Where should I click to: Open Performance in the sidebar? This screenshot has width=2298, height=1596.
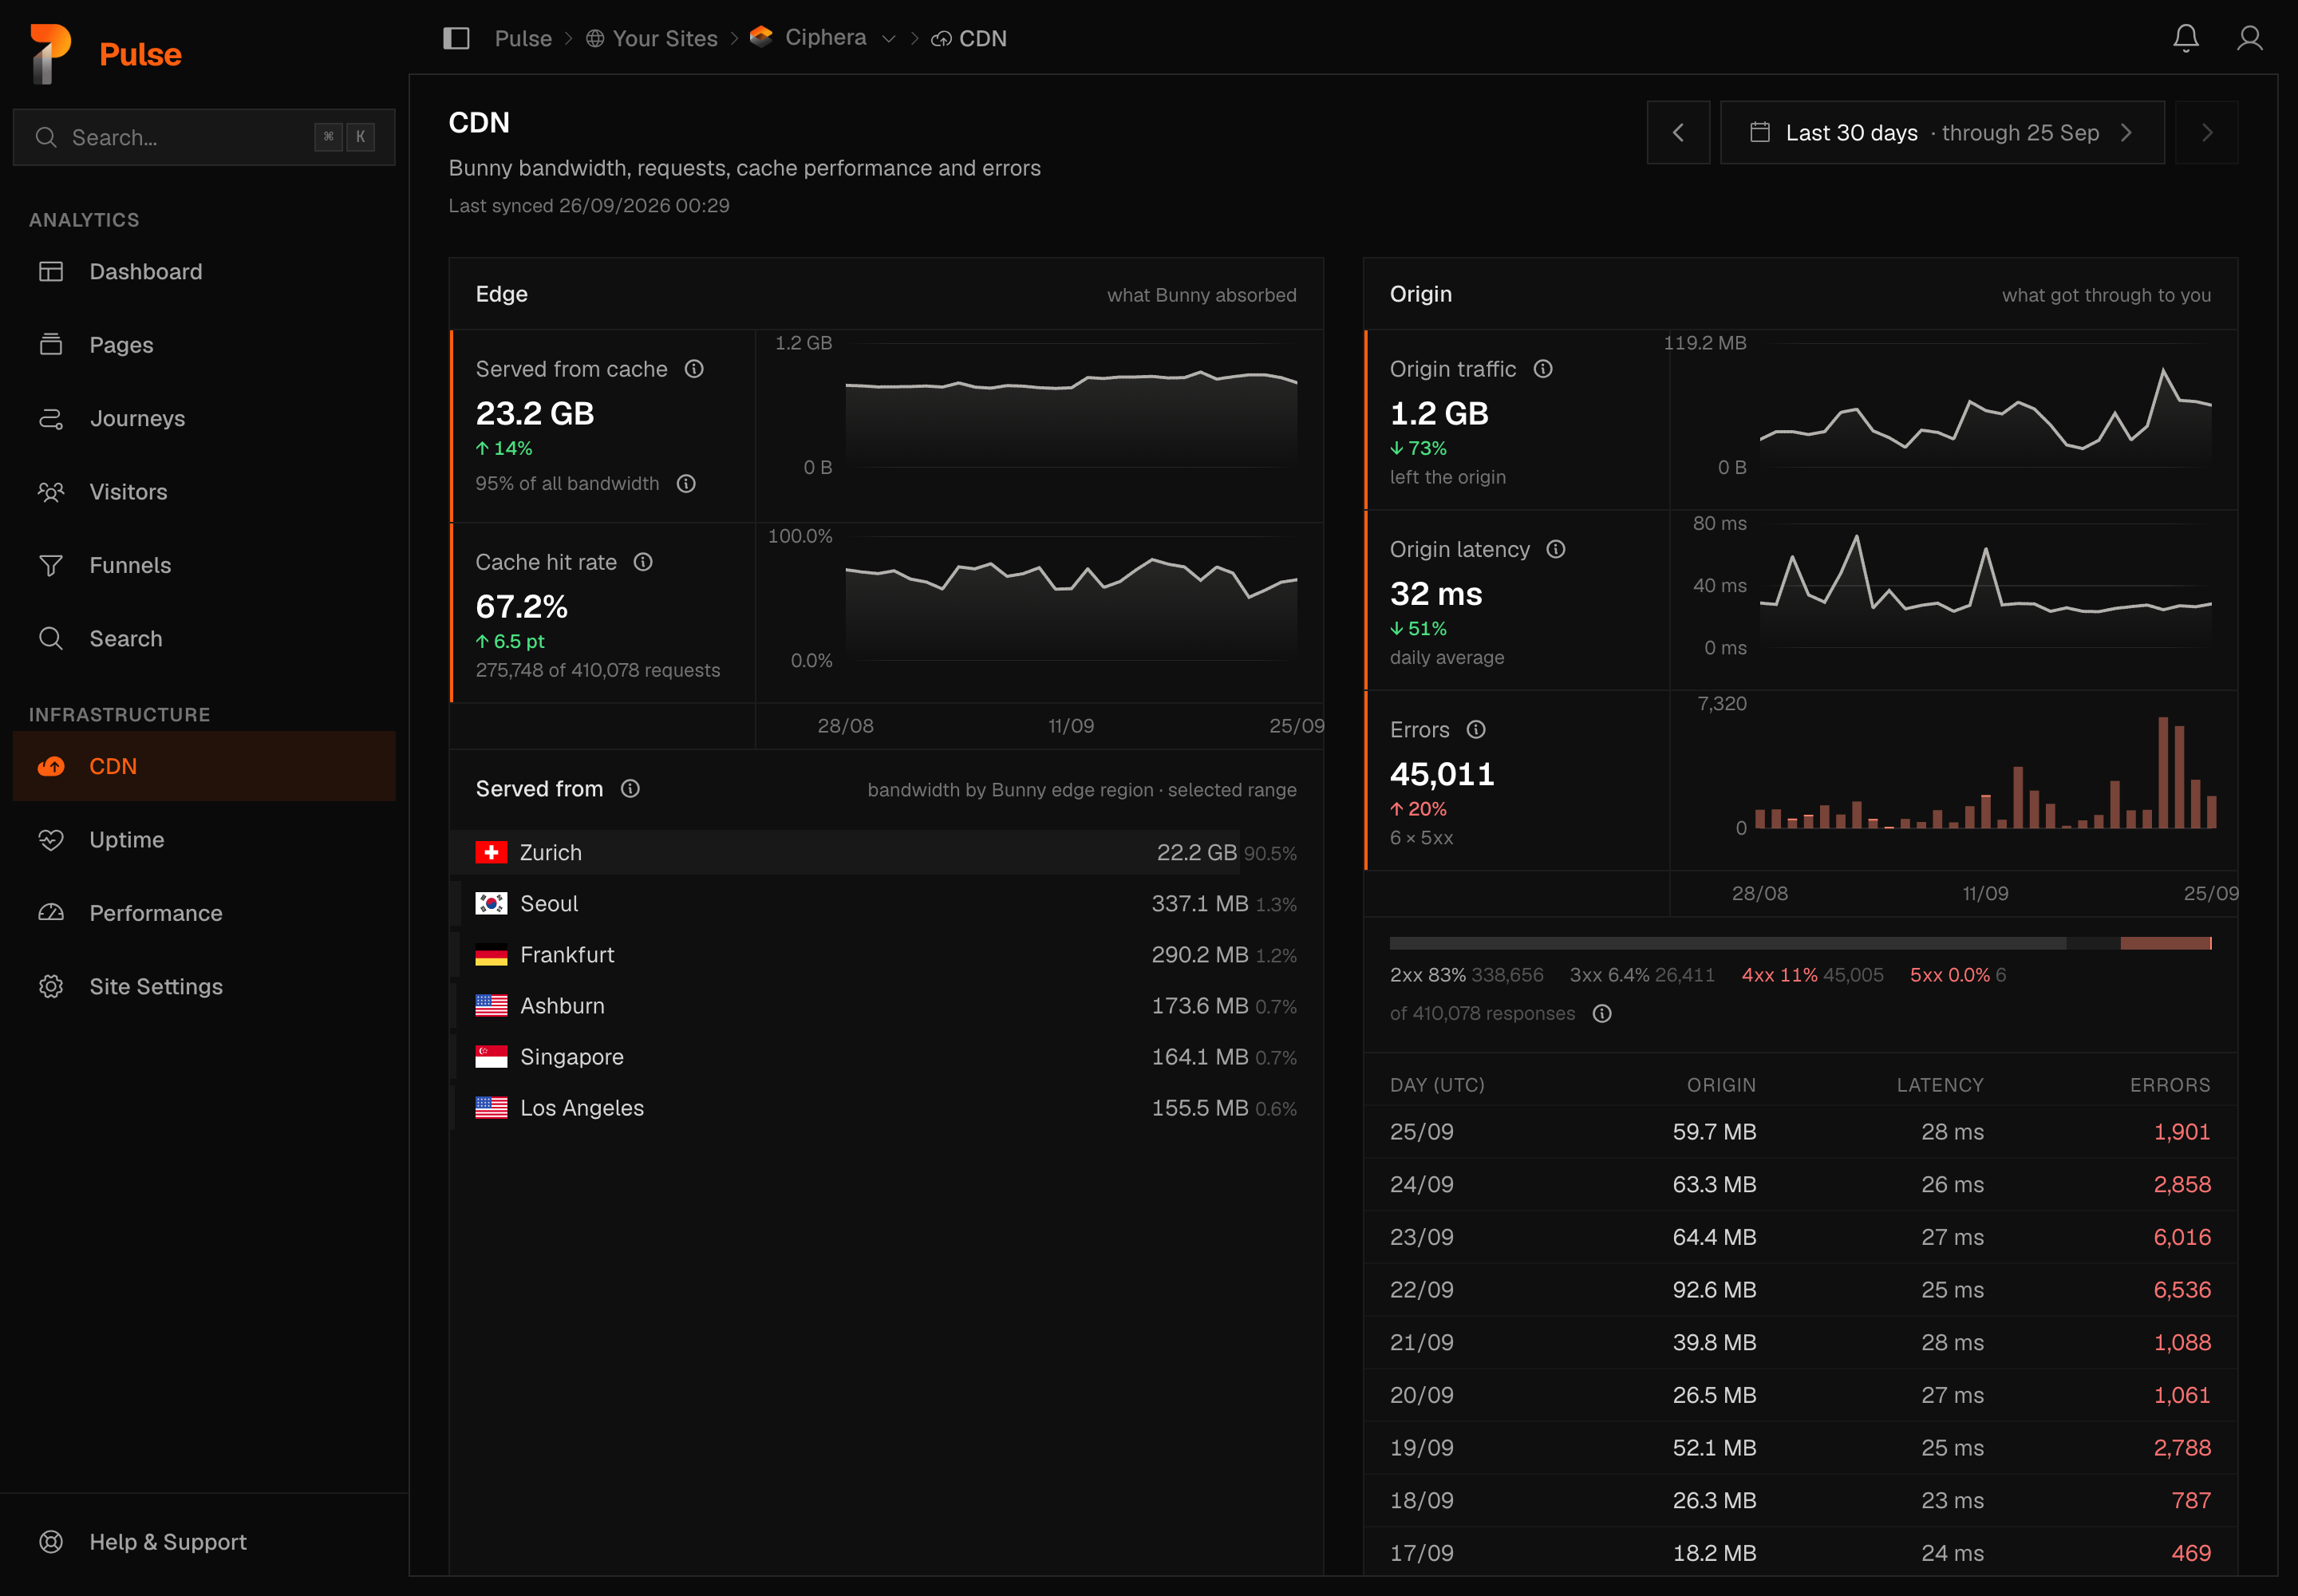[x=204, y=913]
